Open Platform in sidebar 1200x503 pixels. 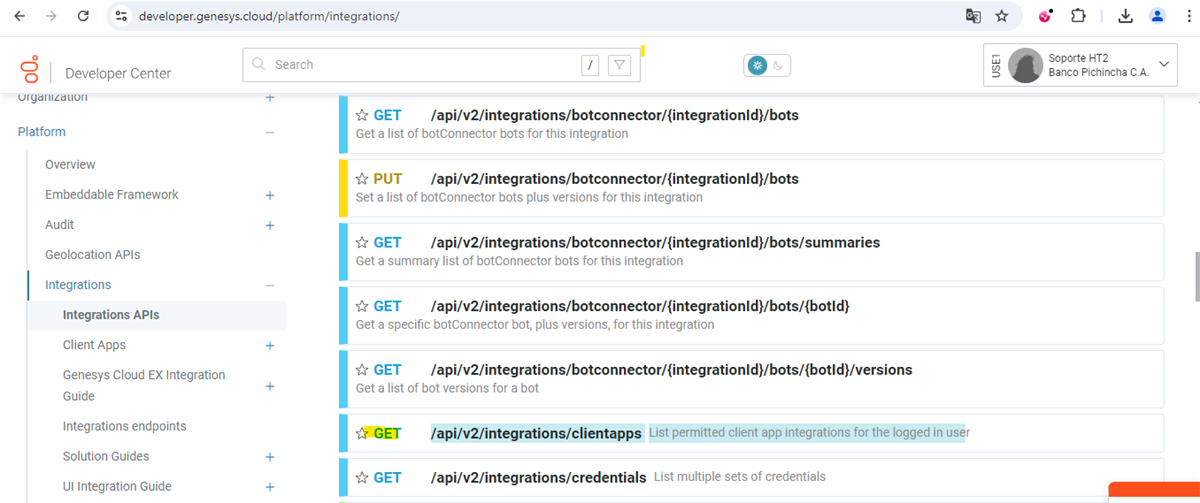tap(41, 132)
